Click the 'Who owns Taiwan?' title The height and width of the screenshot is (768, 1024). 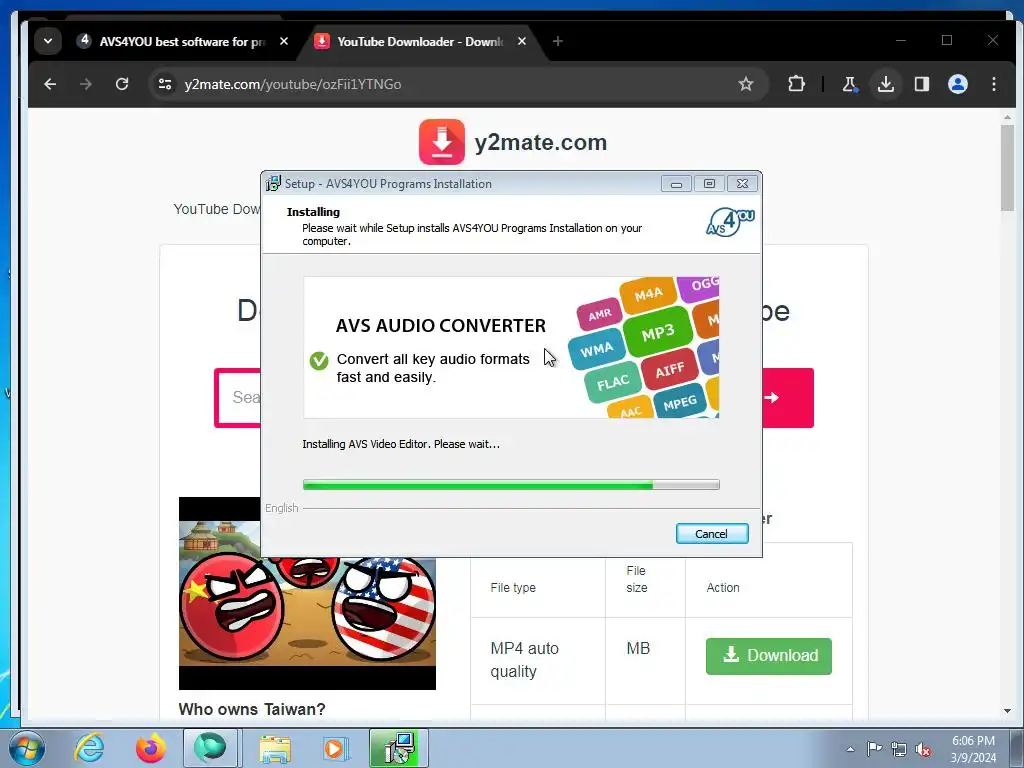(251, 709)
